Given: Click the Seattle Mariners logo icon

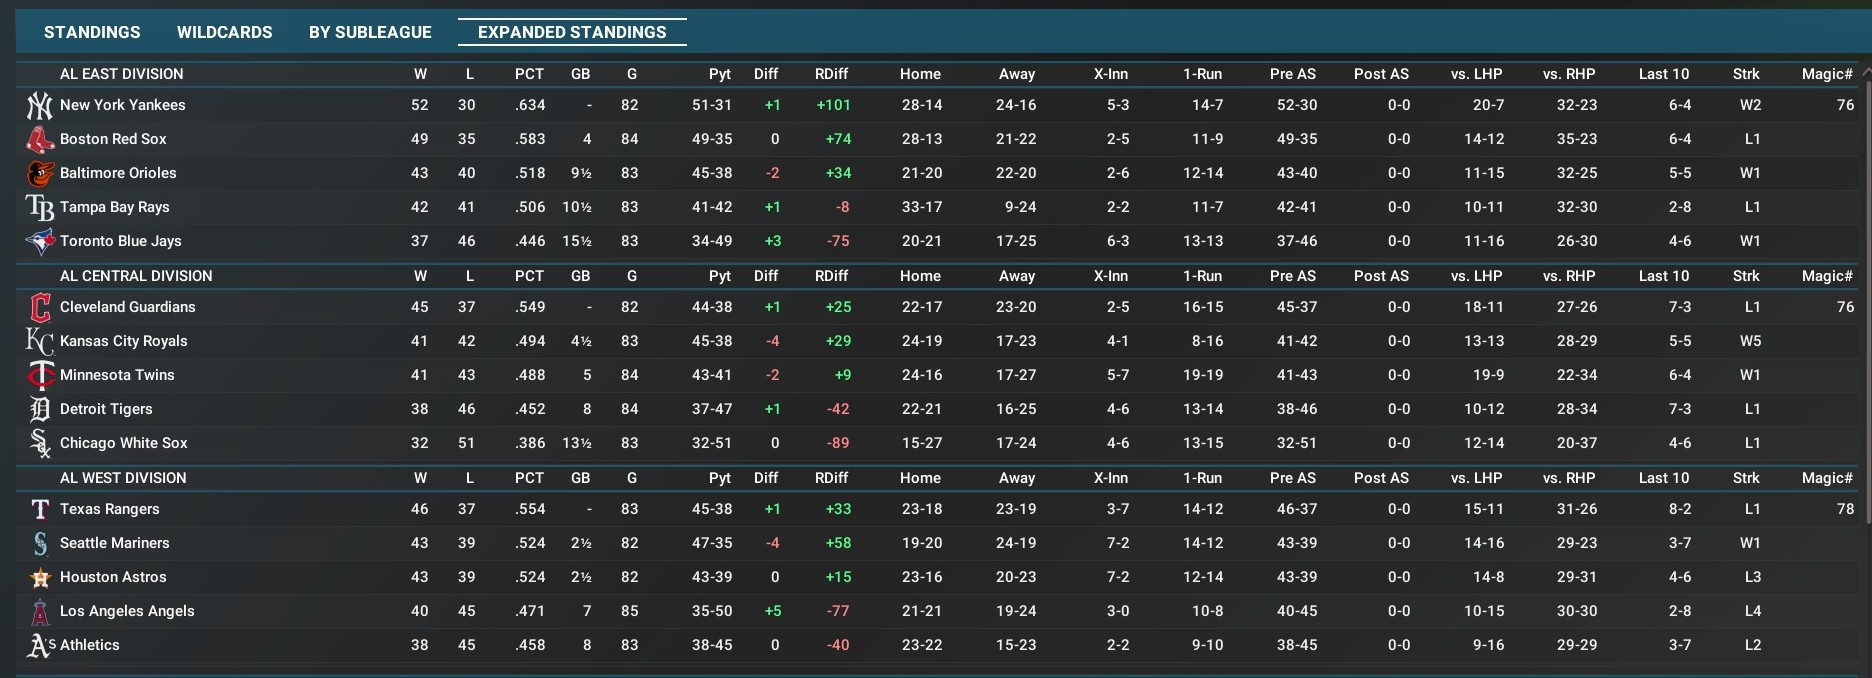Looking at the screenshot, I should [x=39, y=543].
